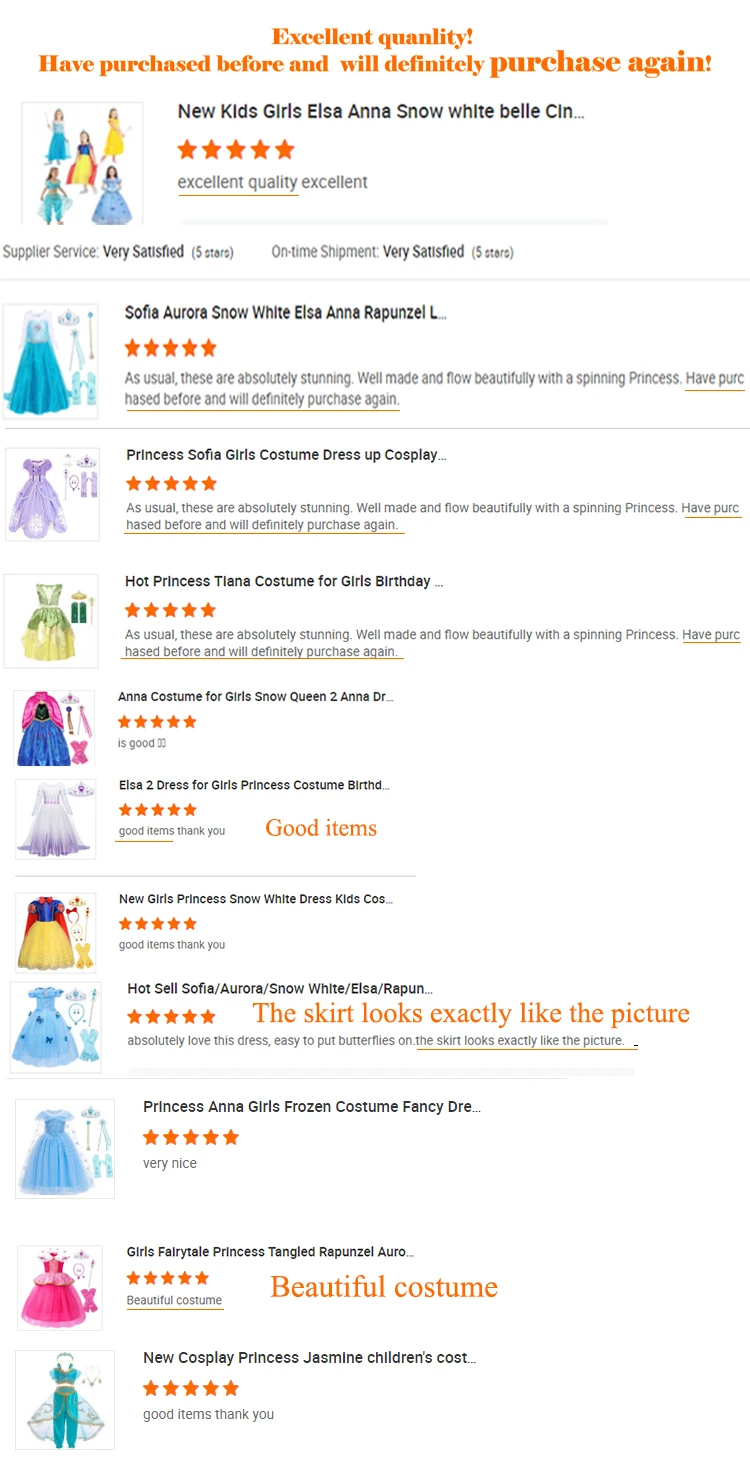Image resolution: width=750 pixels, height=1474 pixels.
Task: Click 'Princess Sofia Girls Costume Dress up Cosplay' title
Action: [286, 455]
